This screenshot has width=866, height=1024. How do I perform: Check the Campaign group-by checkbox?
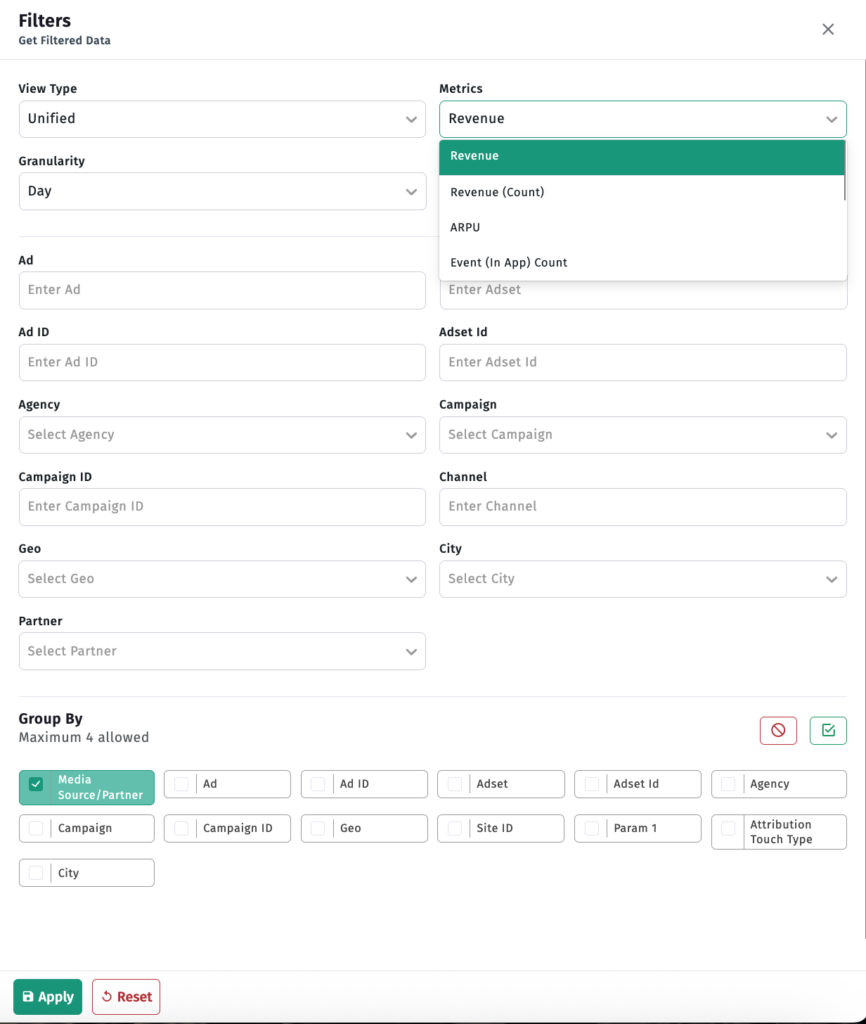point(36,828)
